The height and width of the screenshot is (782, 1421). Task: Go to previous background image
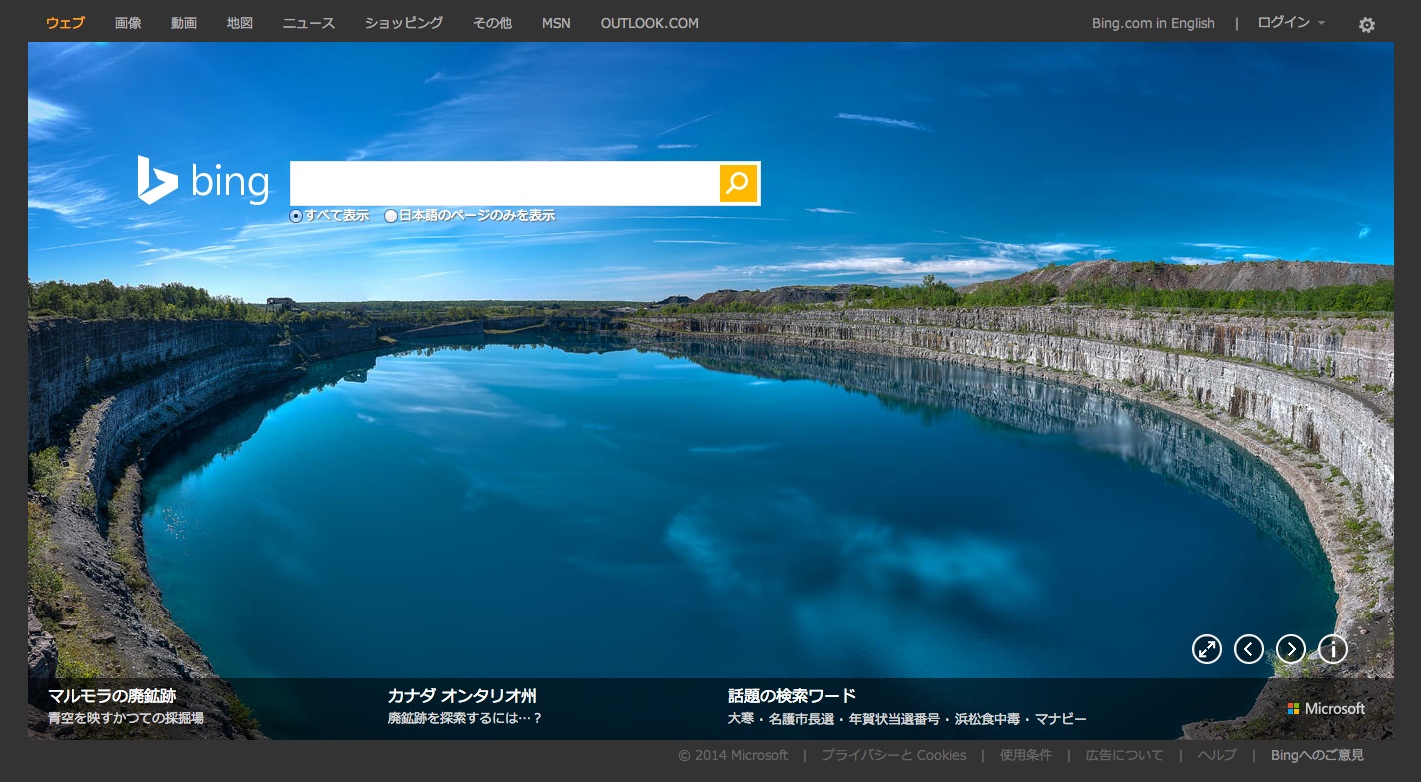coord(1249,649)
